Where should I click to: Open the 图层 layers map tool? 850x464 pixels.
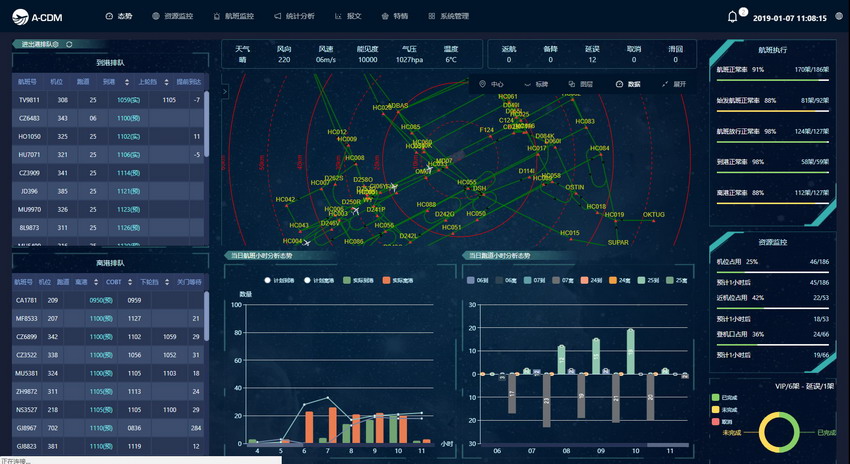[579, 84]
